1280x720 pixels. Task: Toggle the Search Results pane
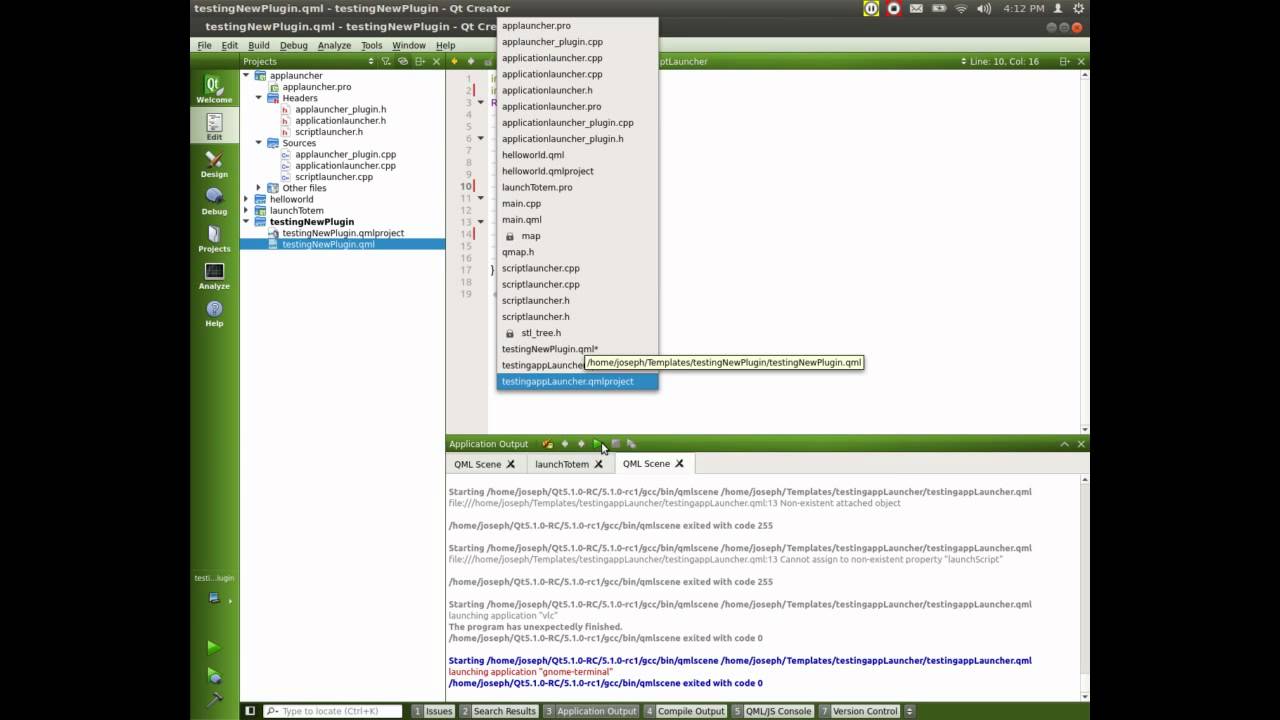(x=499, y=711)
